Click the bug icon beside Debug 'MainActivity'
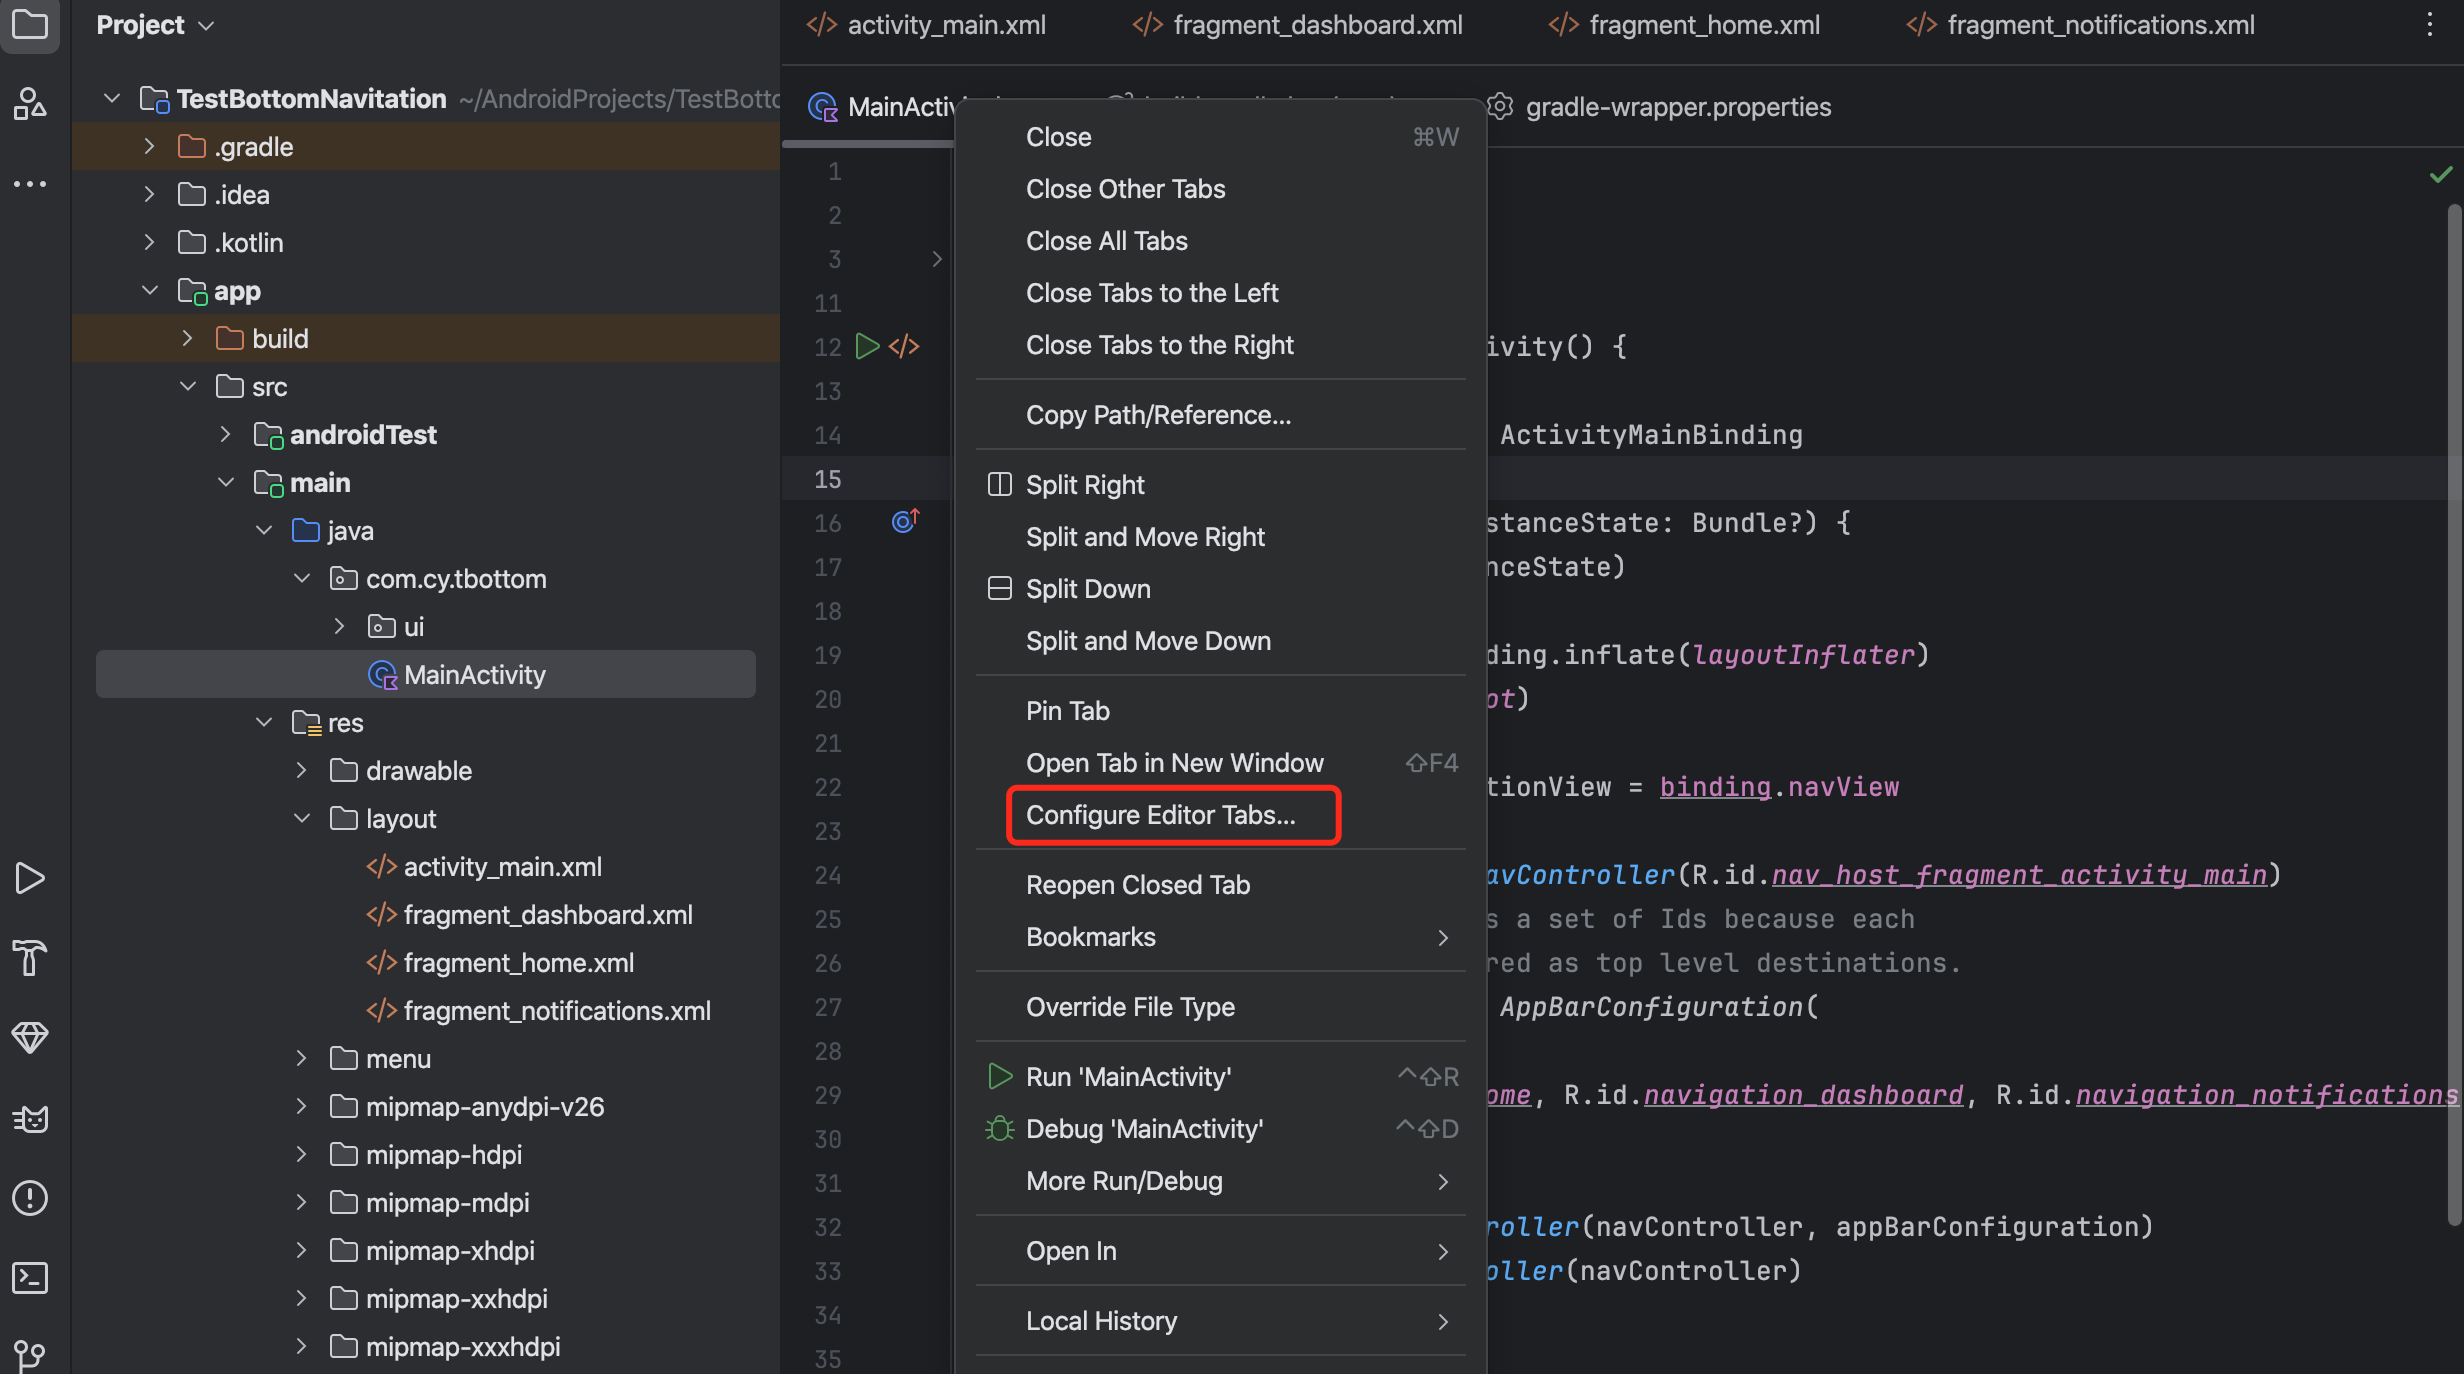 tap(999, 1129)
